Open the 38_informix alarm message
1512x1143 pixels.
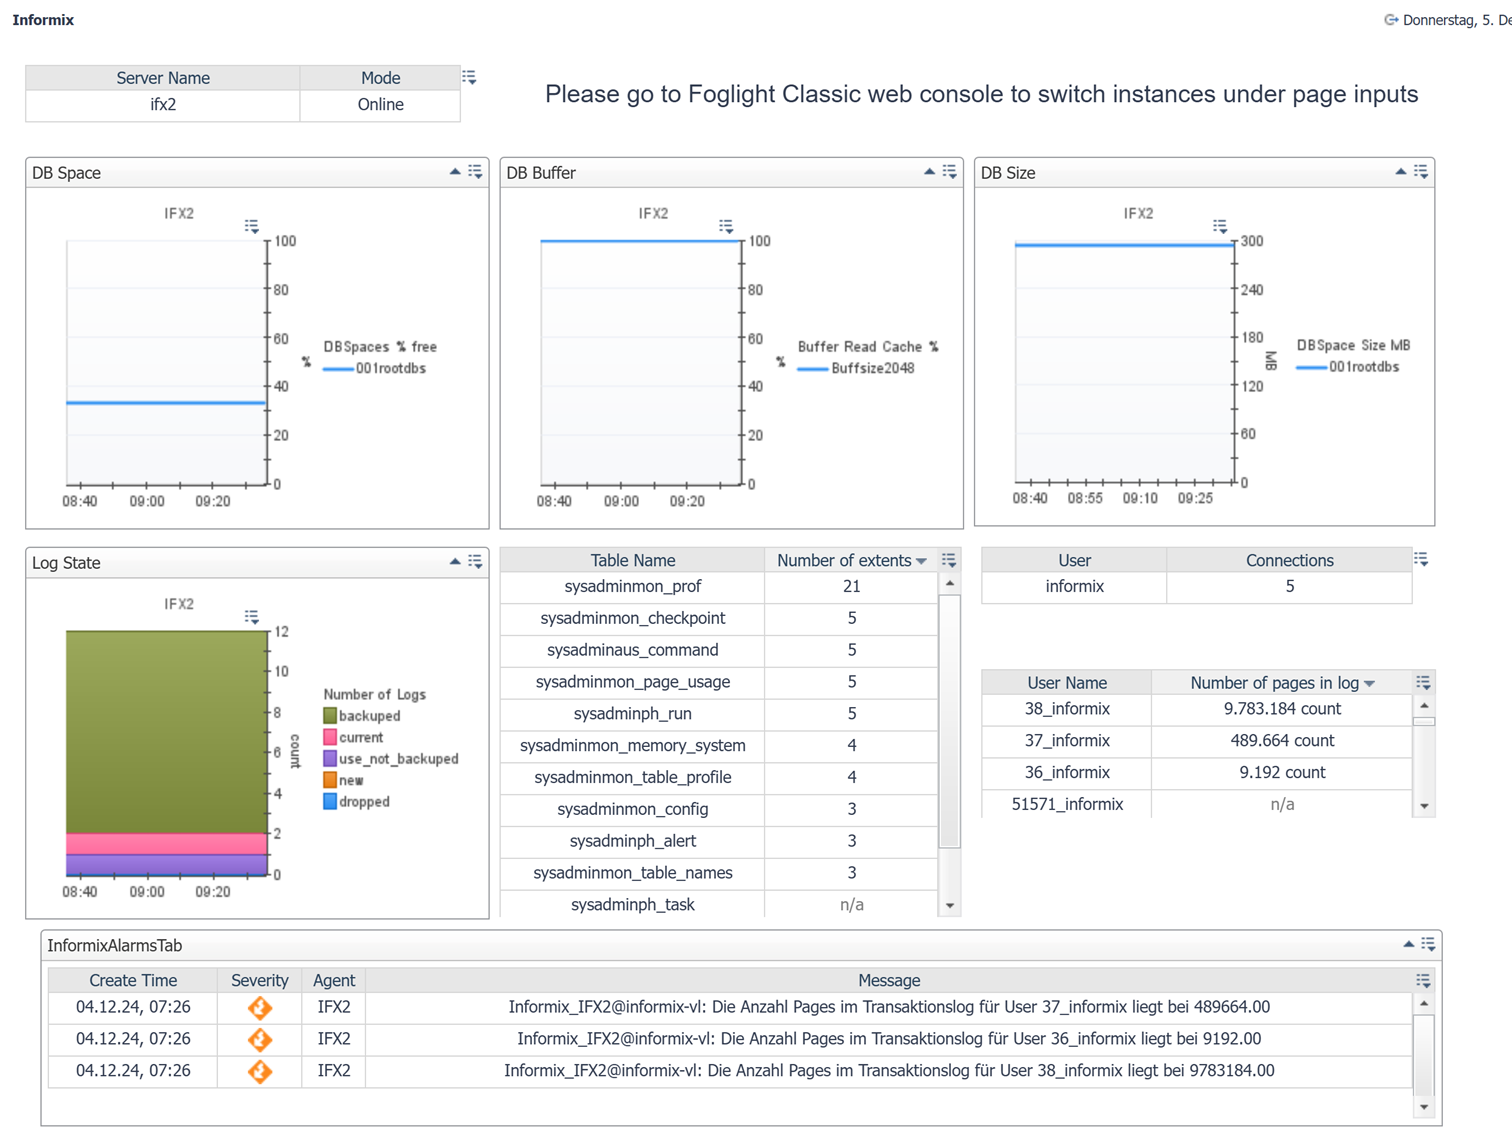coord(888,1071)
